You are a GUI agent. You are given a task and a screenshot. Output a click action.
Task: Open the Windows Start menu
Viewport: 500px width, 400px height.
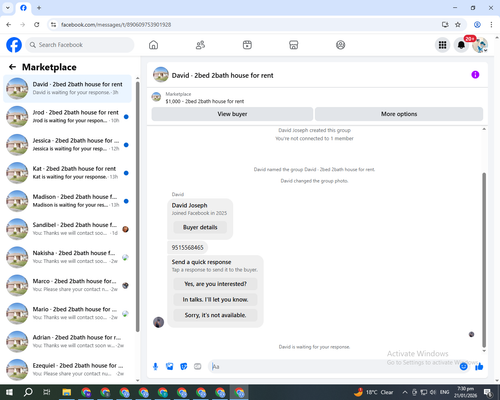(9, 392)
